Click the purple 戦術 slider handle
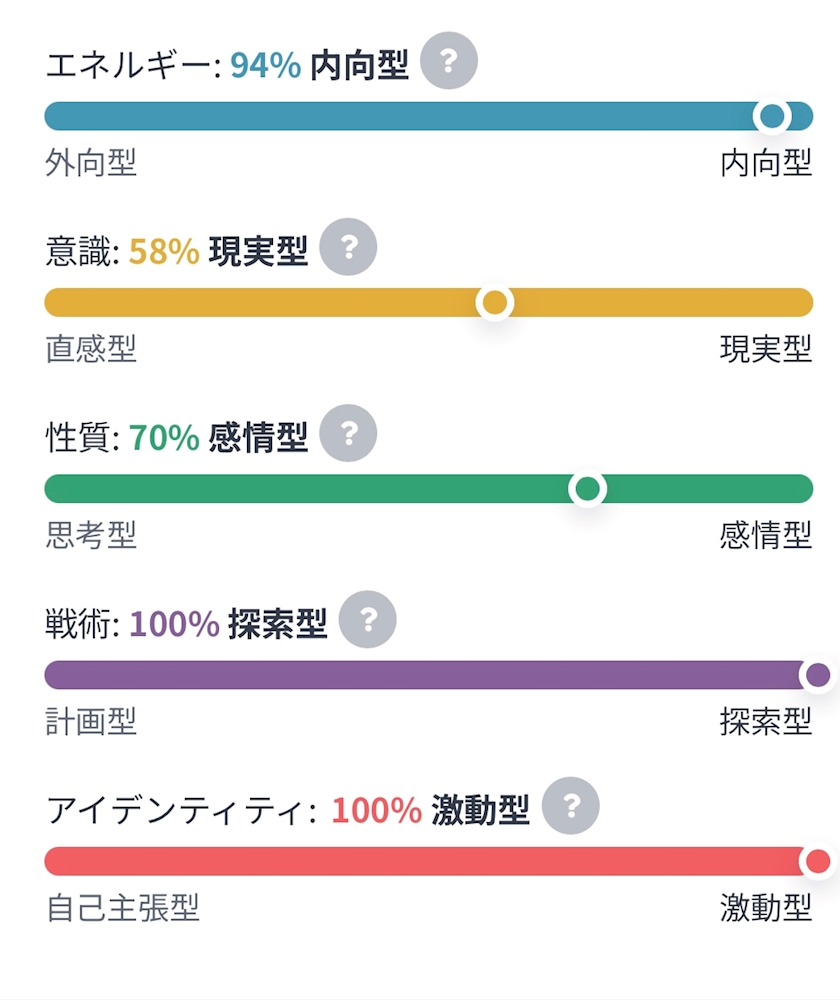Viewport: 840px width, 1000px height. point(818,675)
